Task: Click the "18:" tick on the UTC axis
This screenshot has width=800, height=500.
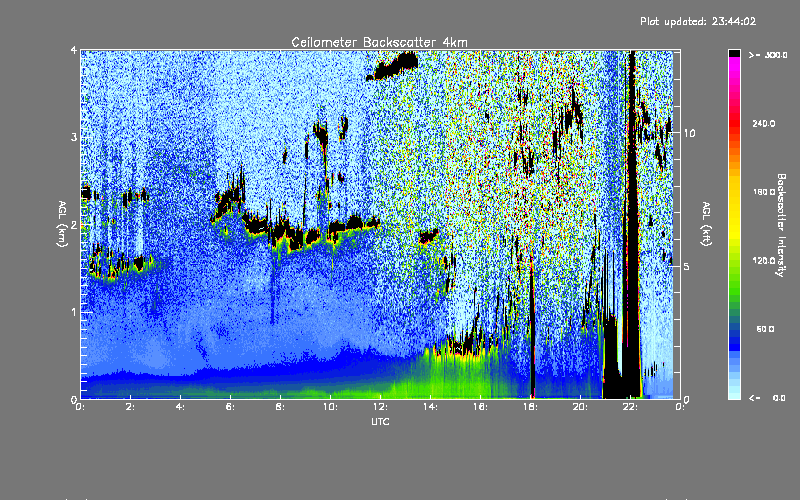Action: (x=531, y=407)
